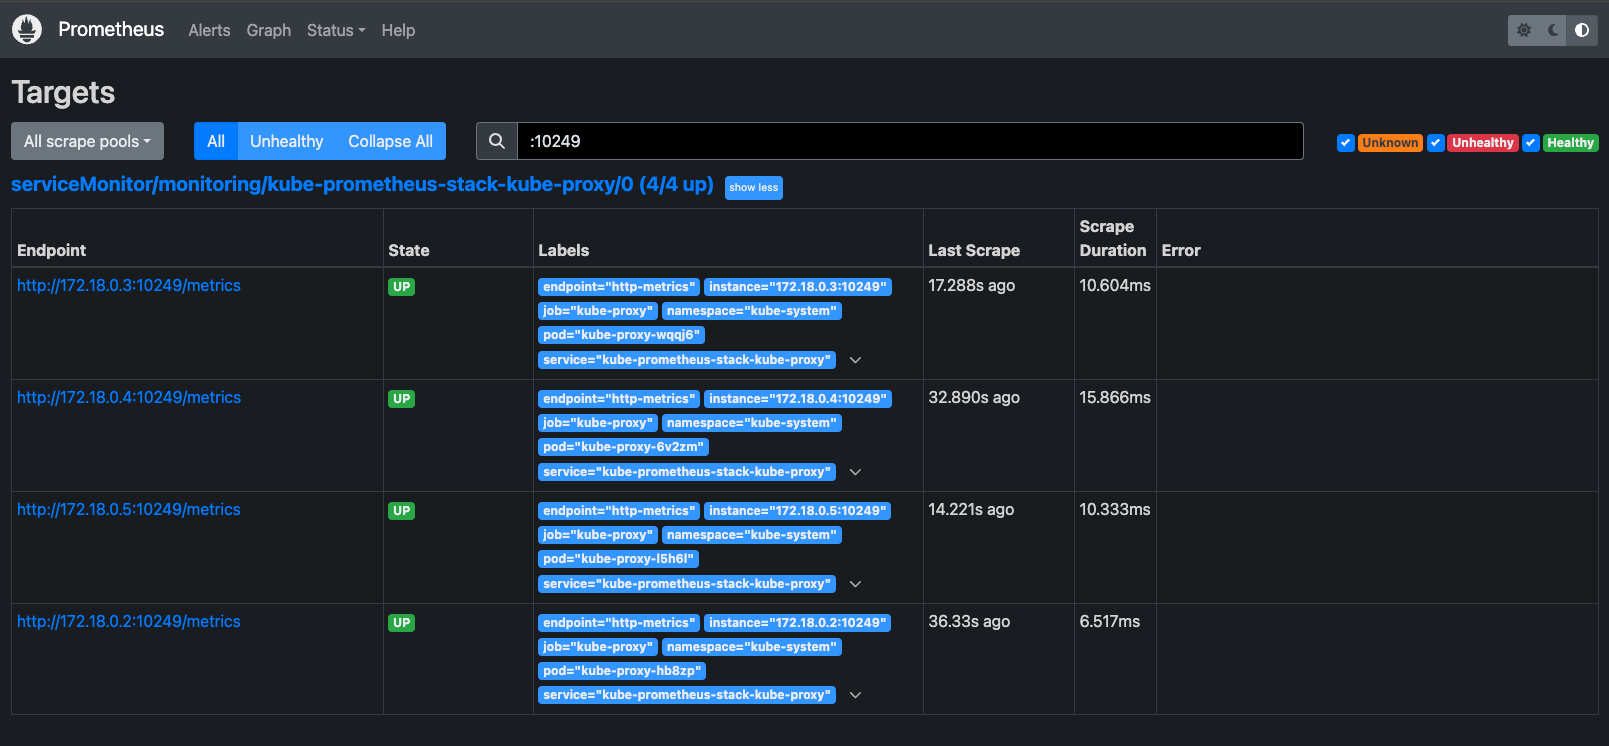Select the All filter button
The image size is (1609, 746).
[x=216, y=141]
